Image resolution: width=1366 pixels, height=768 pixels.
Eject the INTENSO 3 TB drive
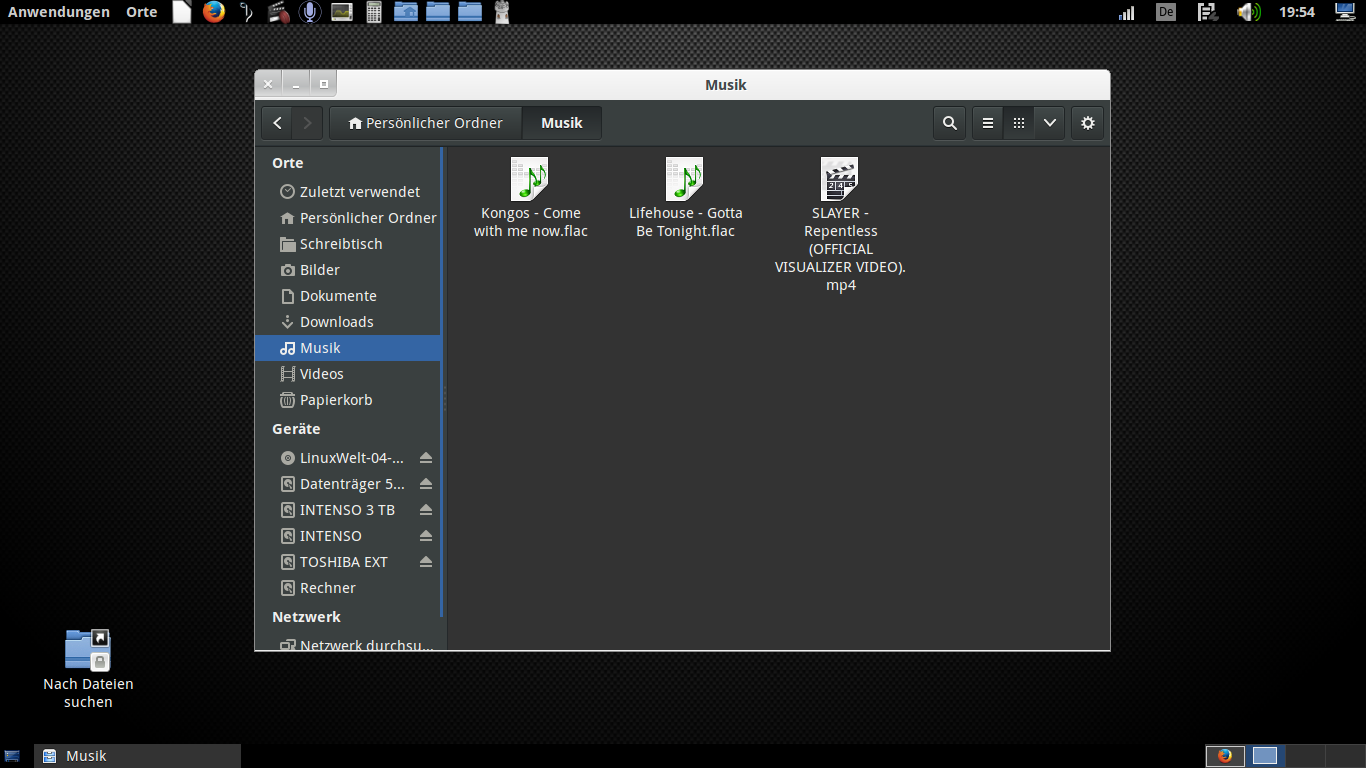[x=426, y=510]
